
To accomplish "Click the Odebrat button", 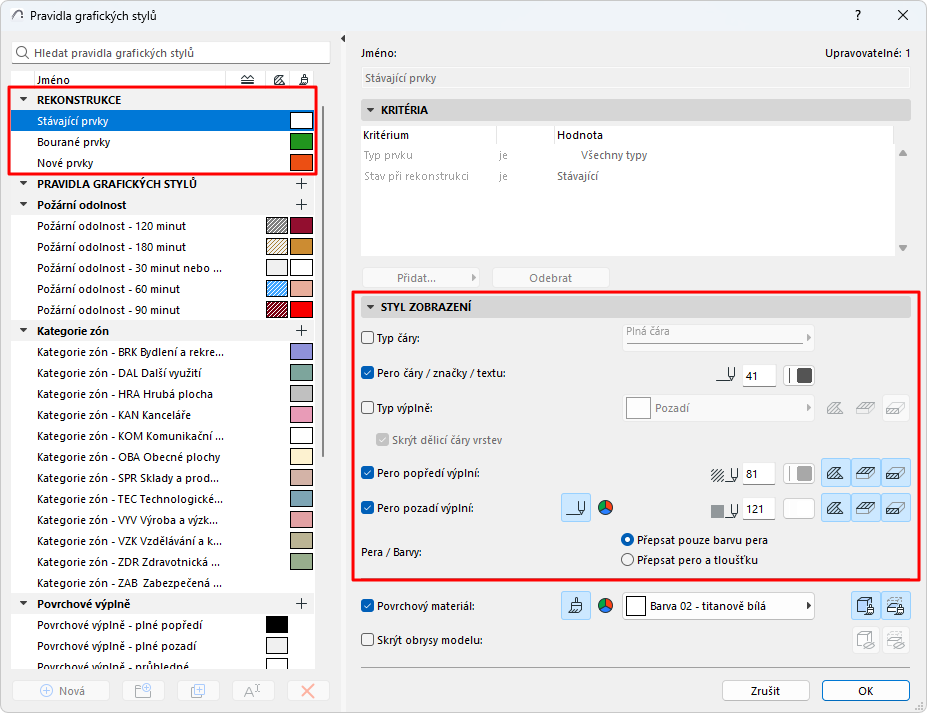I will point(550,278).
